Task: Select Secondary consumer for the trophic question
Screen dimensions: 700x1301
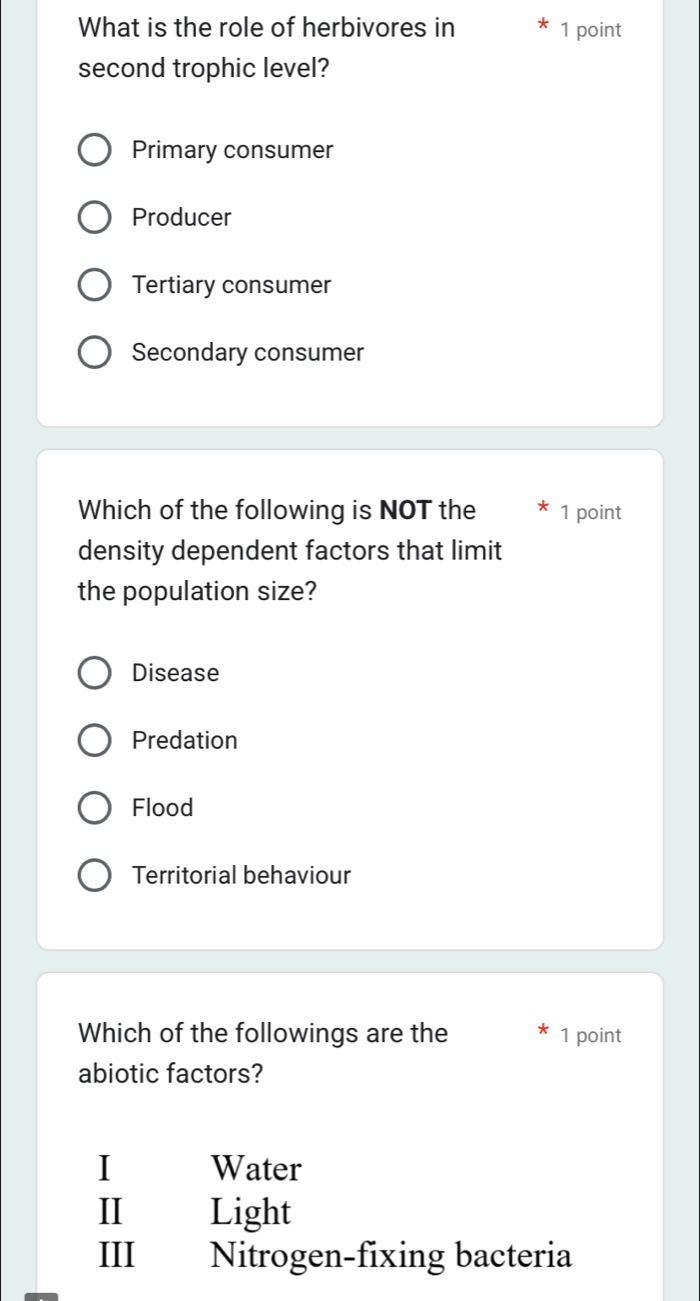Action: (x=94, y=352)
